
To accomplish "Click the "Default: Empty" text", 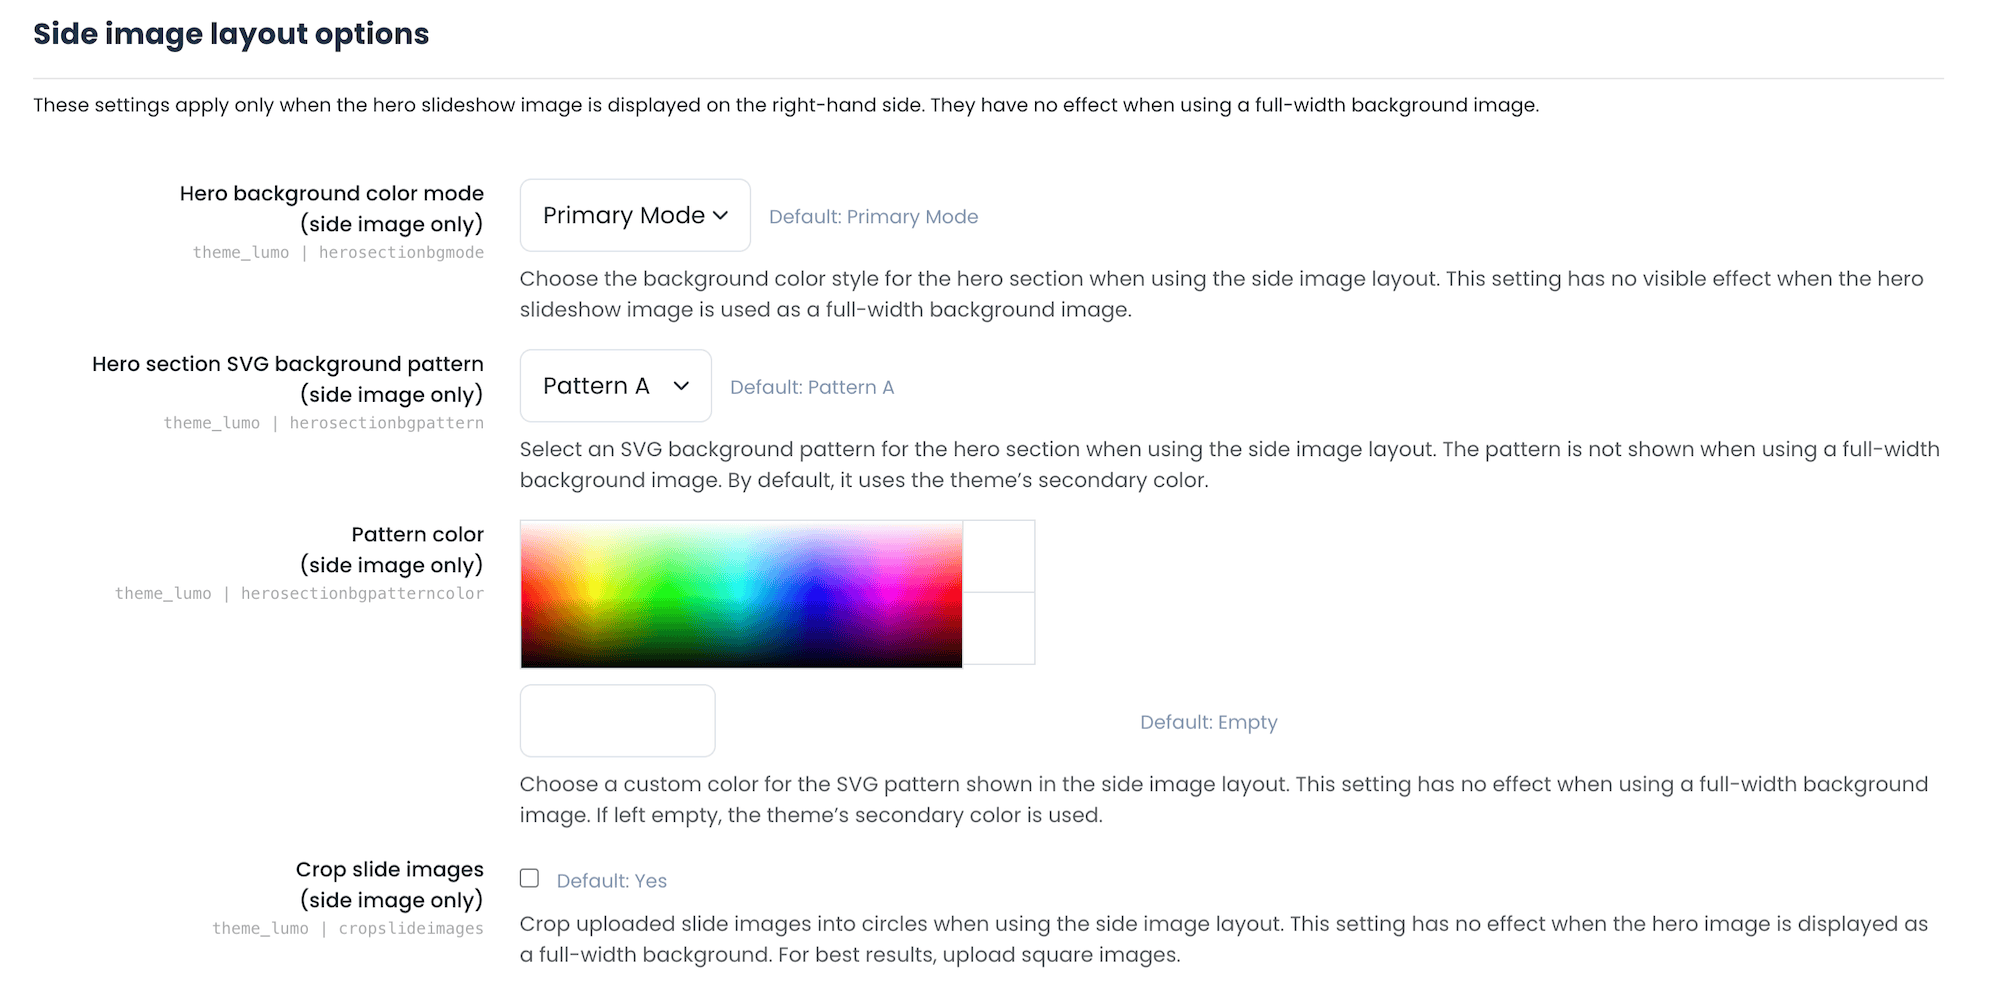I will coord(1208,722).
